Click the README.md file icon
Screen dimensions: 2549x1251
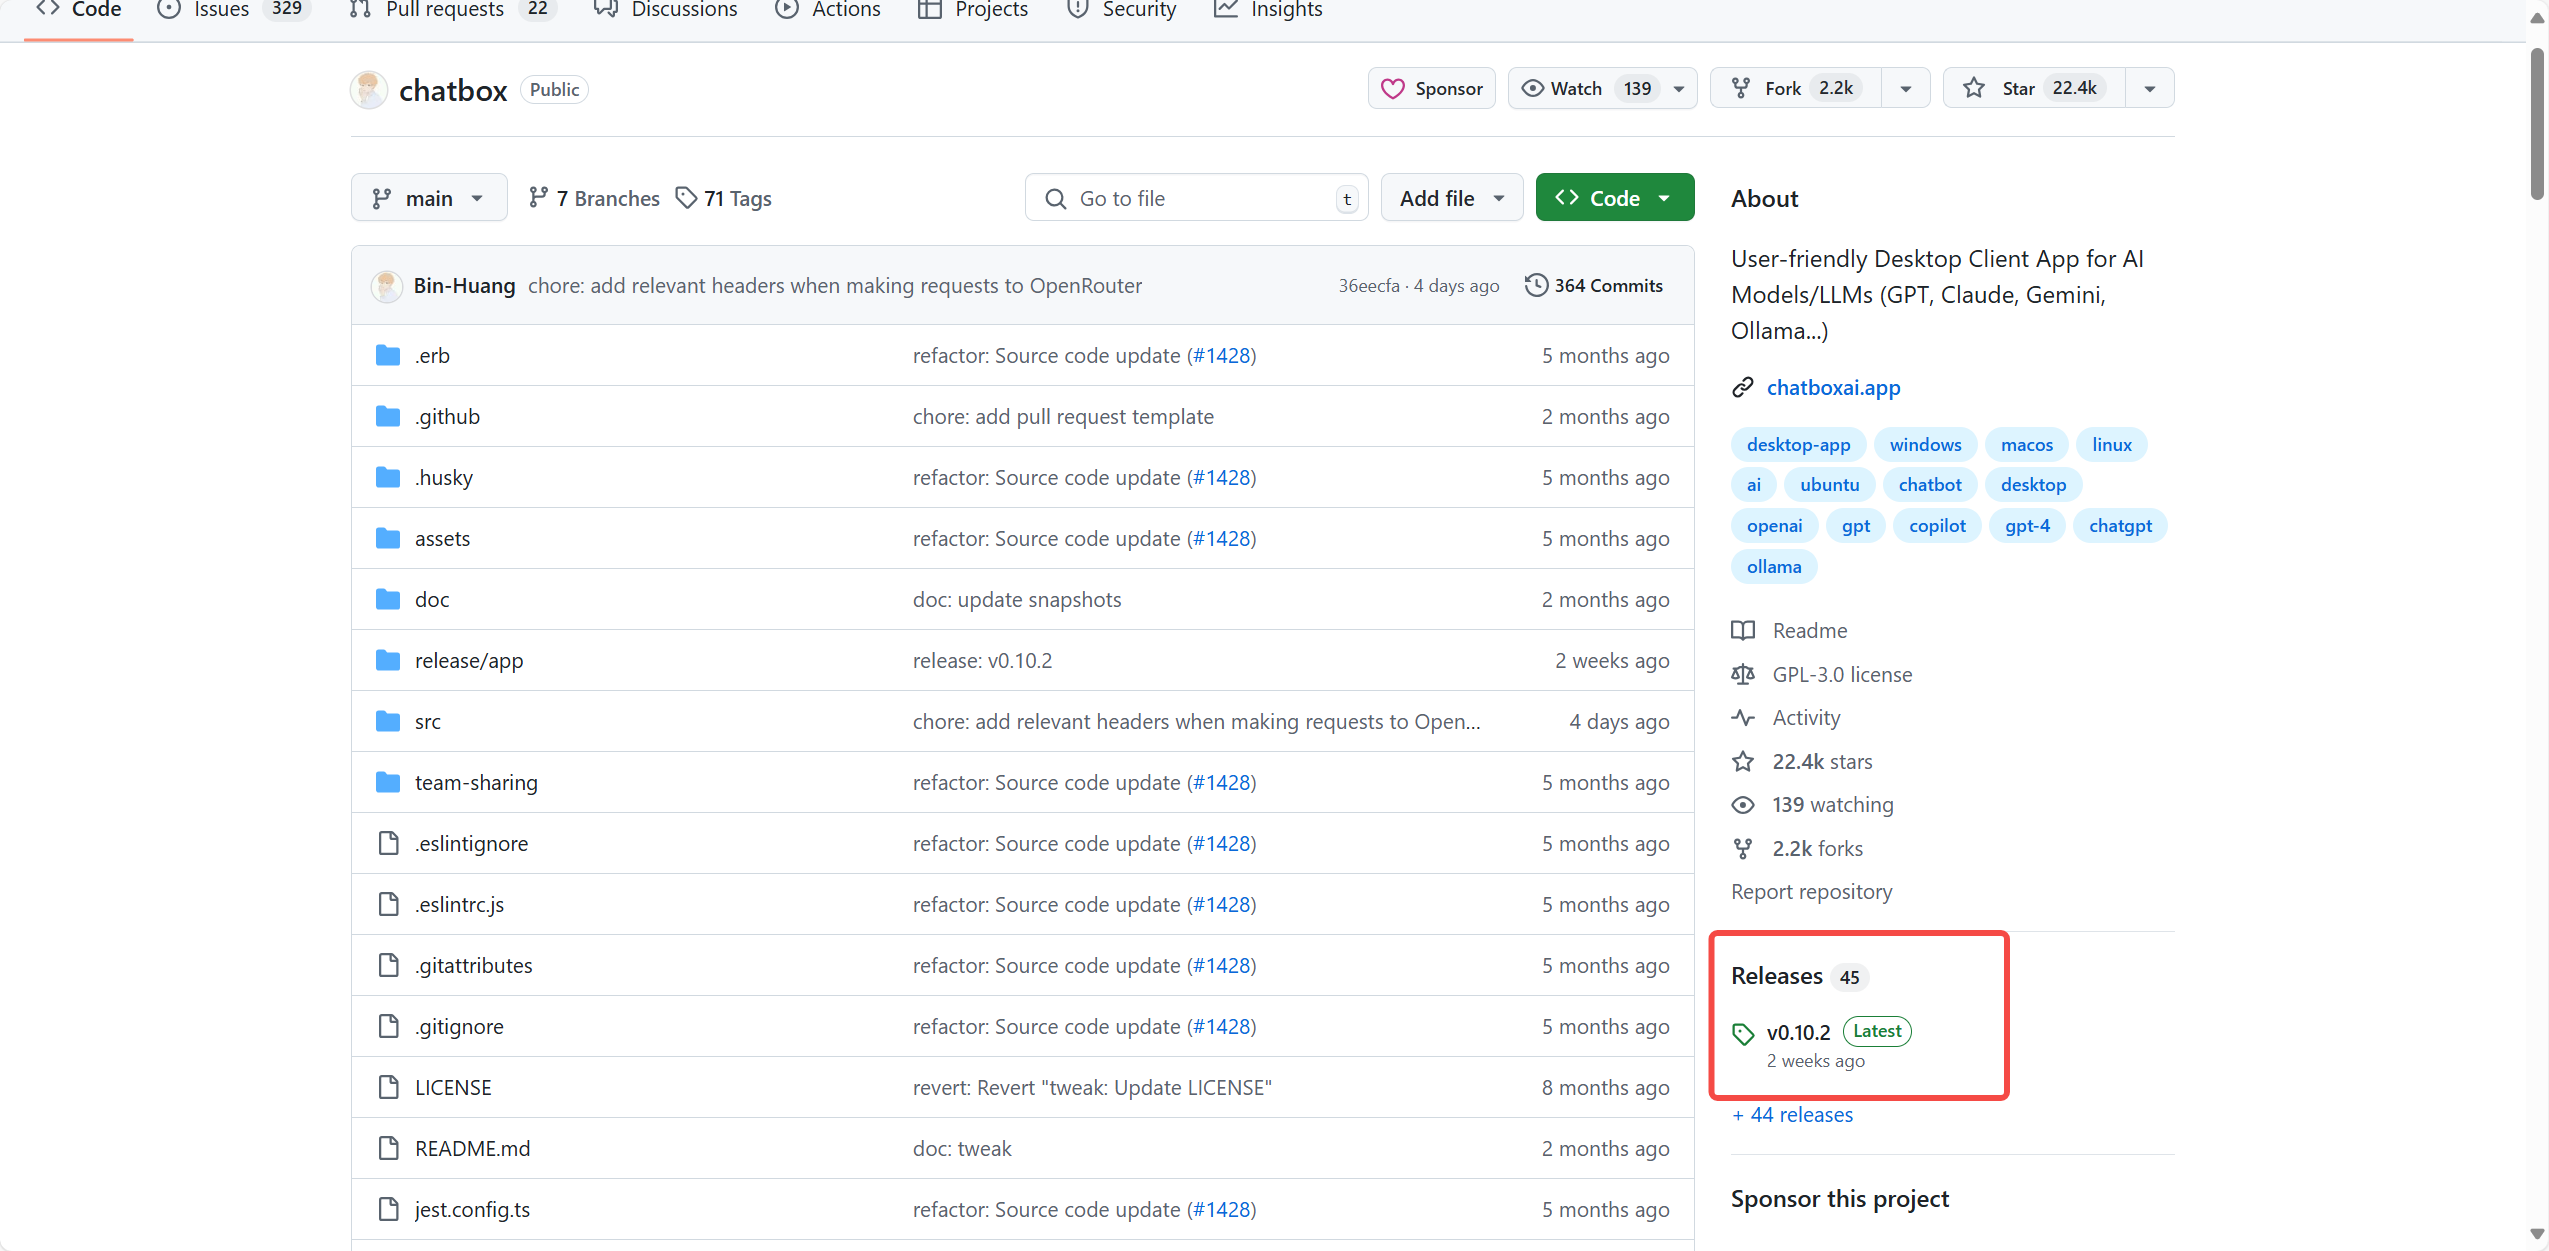[x=388, y=1149]
